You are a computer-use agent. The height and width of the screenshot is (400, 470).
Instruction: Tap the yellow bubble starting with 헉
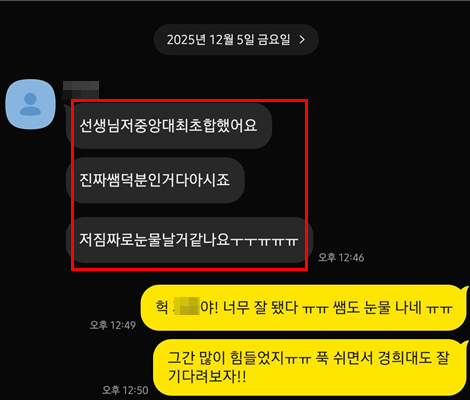(303, 308)
